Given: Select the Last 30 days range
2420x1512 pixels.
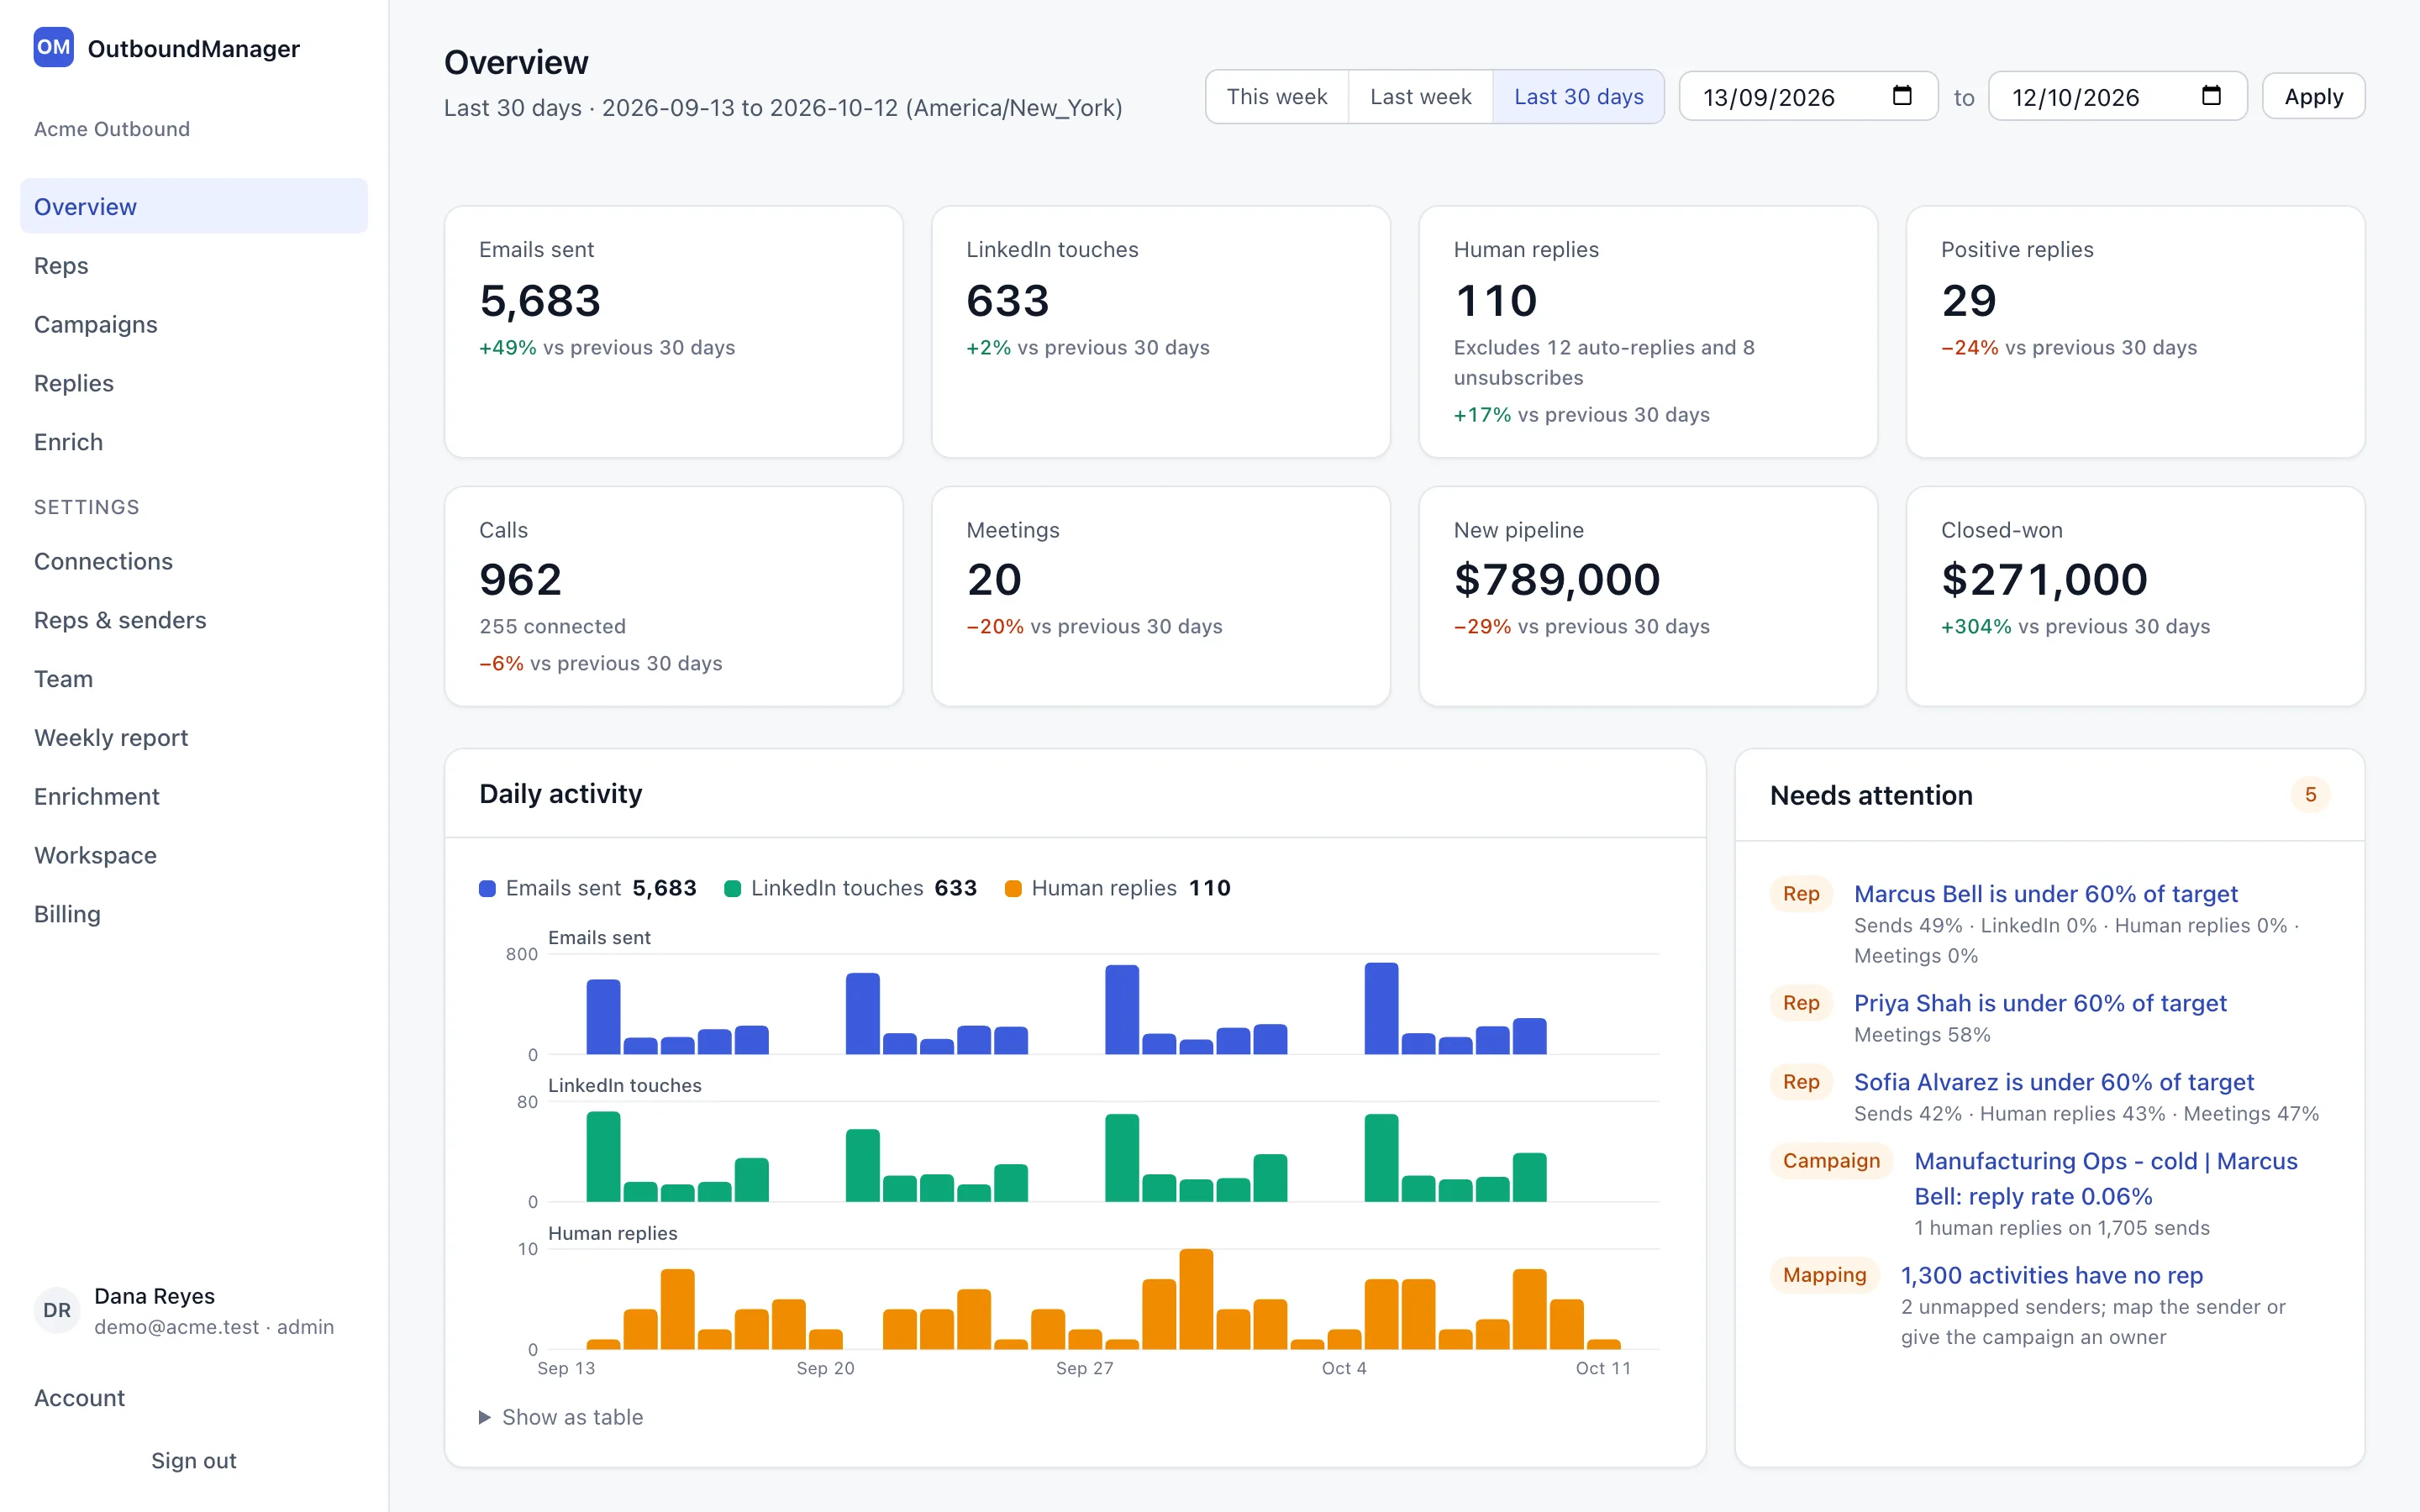Looking at the screenshot, I should click(1578, 97).
